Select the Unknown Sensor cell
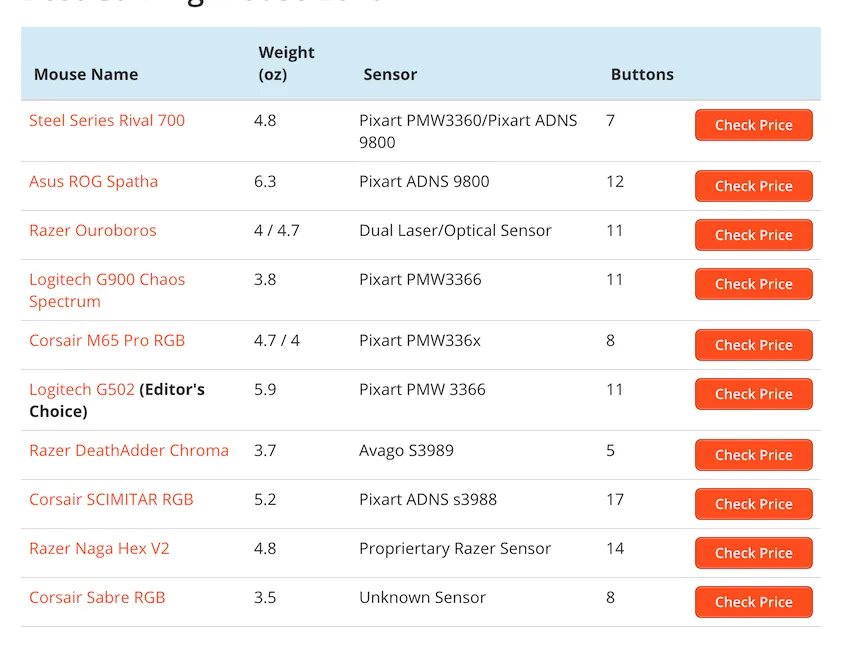Image resolution: width=844 pixels, height=656 pixels. pos(422,597)
